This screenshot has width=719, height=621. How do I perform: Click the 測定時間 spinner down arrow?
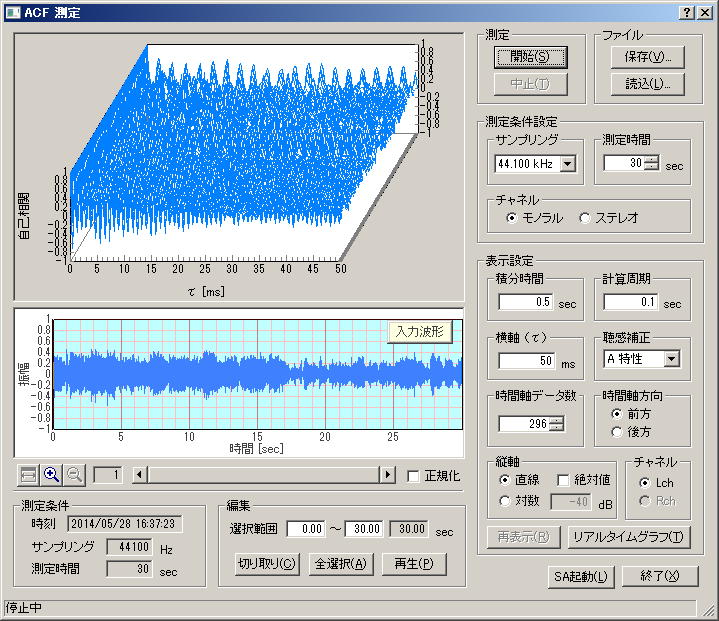(651, 166)
